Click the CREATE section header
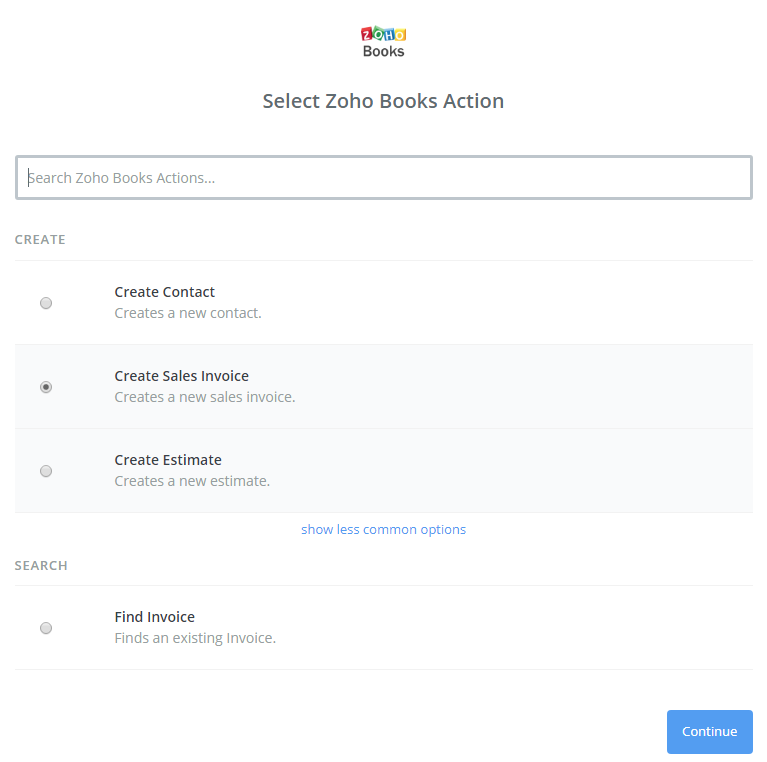 pyautogui.click(x=40, y=240)
